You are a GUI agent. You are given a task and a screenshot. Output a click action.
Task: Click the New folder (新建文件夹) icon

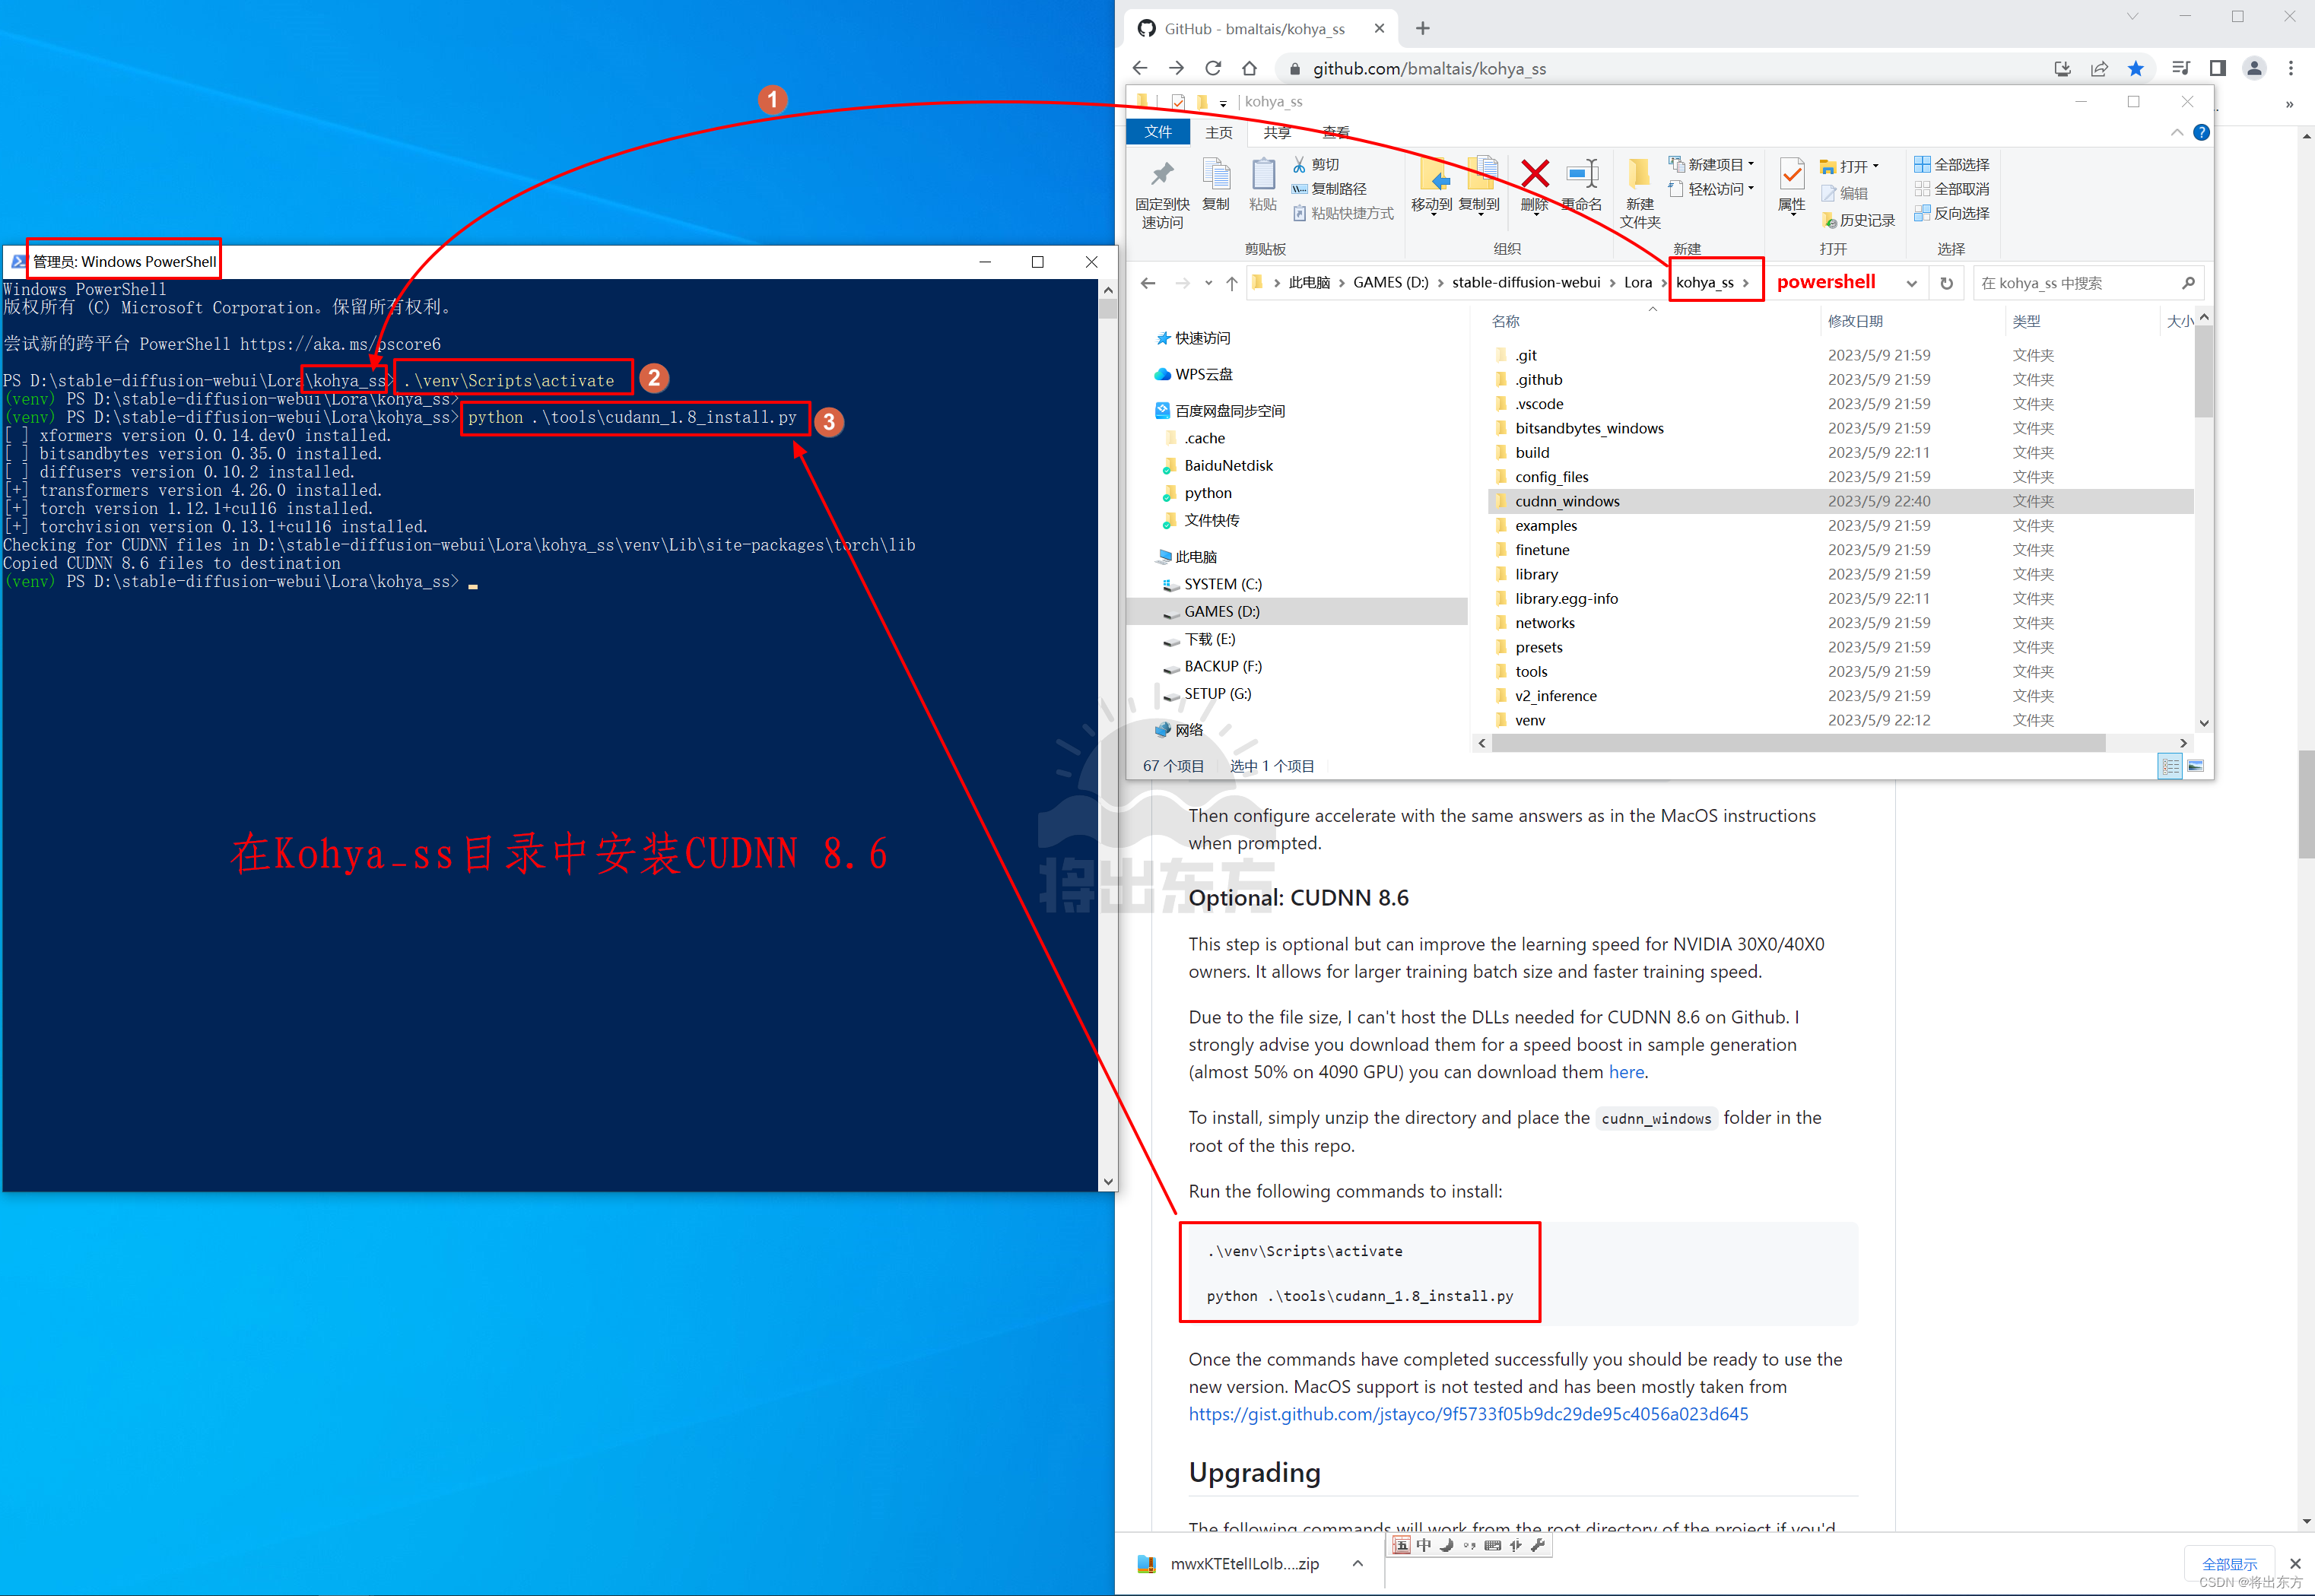[x=1639, y=174]
